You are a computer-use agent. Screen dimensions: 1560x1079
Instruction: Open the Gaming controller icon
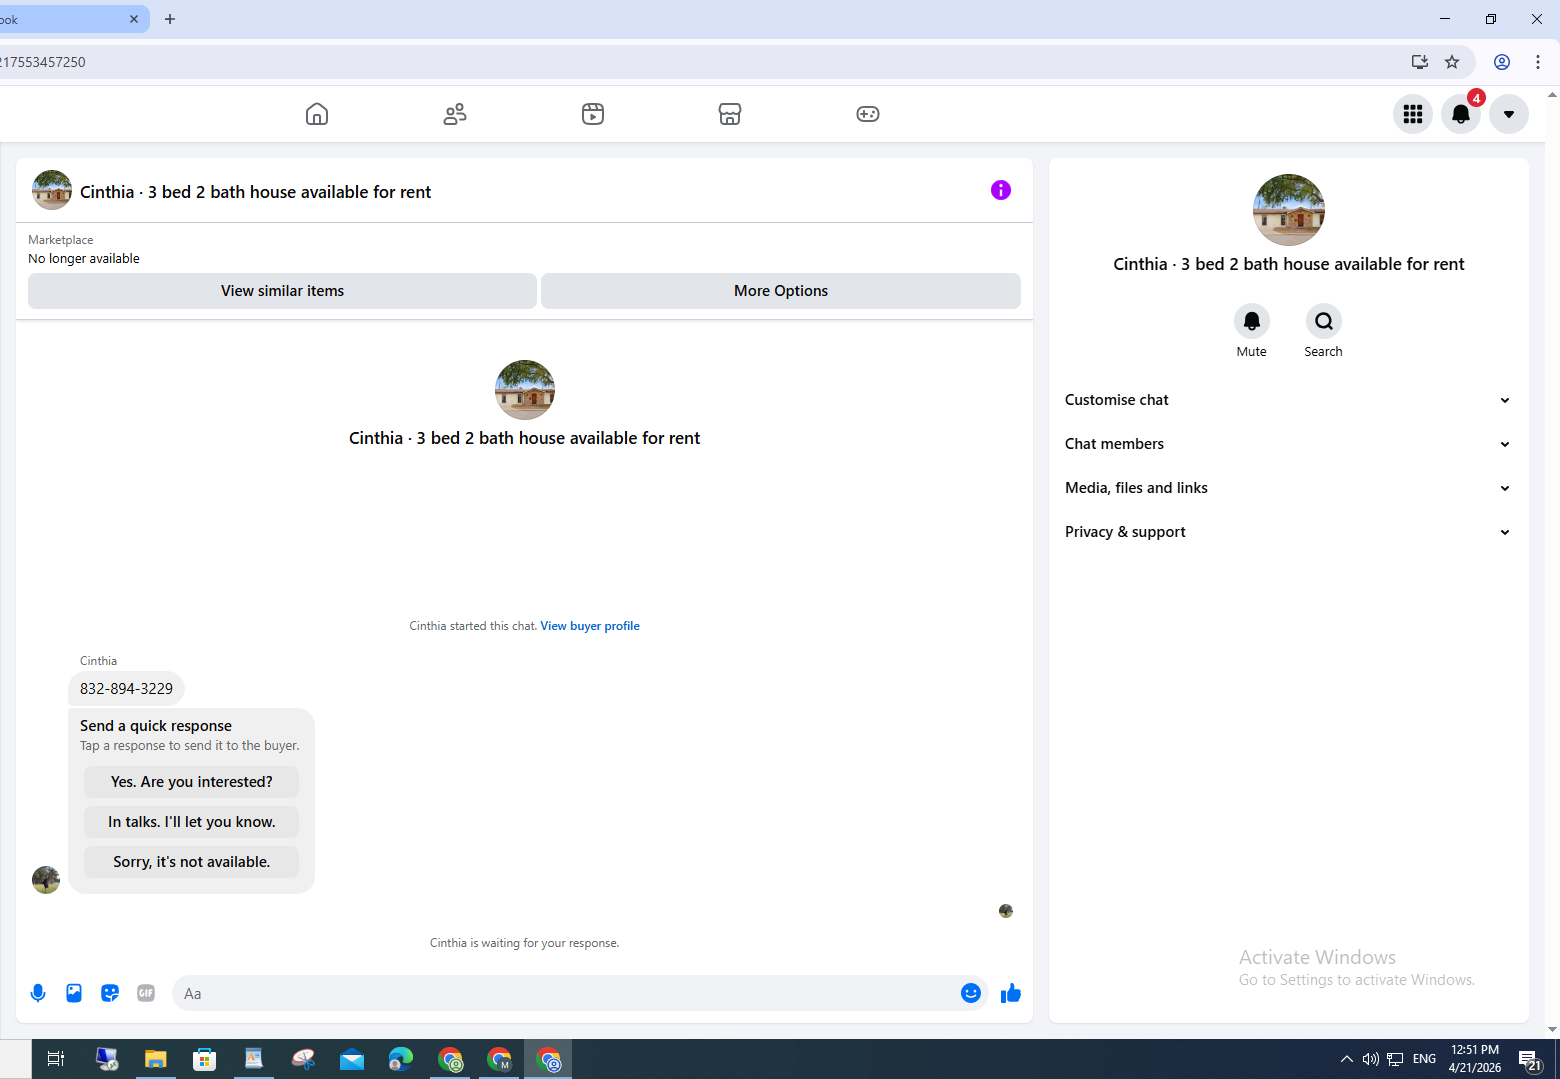click(868, 114)
